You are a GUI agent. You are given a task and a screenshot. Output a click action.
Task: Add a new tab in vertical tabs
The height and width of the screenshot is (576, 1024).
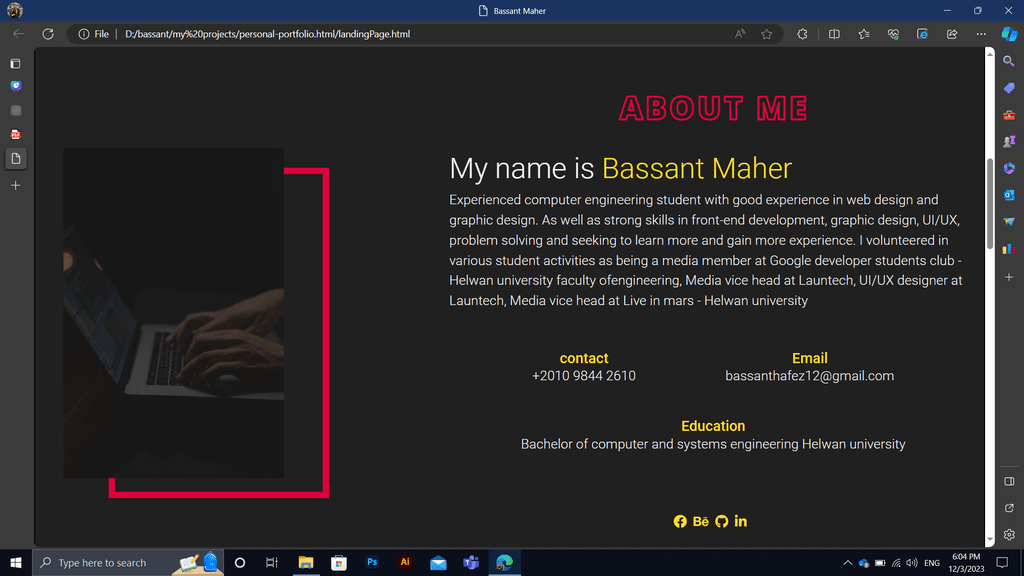pyautogui.click(x=16, y=185)
